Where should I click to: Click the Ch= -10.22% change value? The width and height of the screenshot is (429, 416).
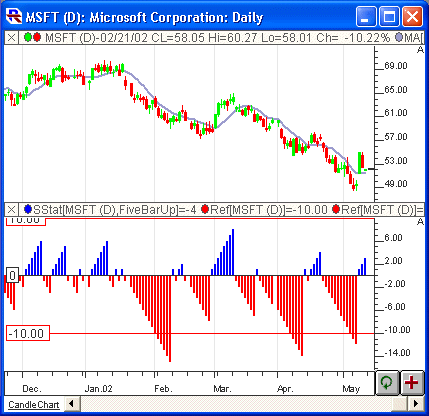pyautogui.click(x=353, y=38)
